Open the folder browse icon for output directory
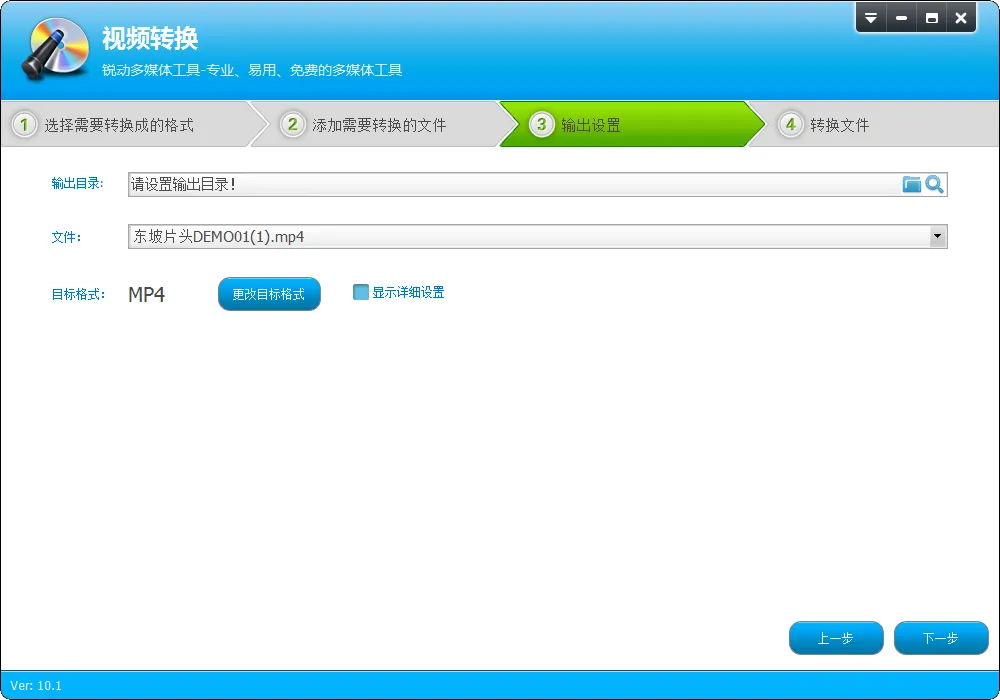Viewport: 1000px width, 700px height. pyautogui.click(x=911, y=185)
